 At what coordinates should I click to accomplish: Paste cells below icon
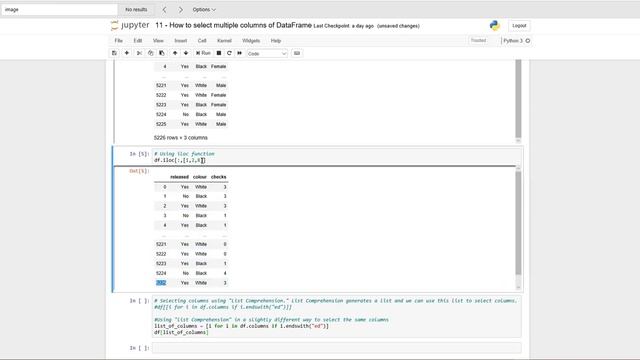click(162, 53)
